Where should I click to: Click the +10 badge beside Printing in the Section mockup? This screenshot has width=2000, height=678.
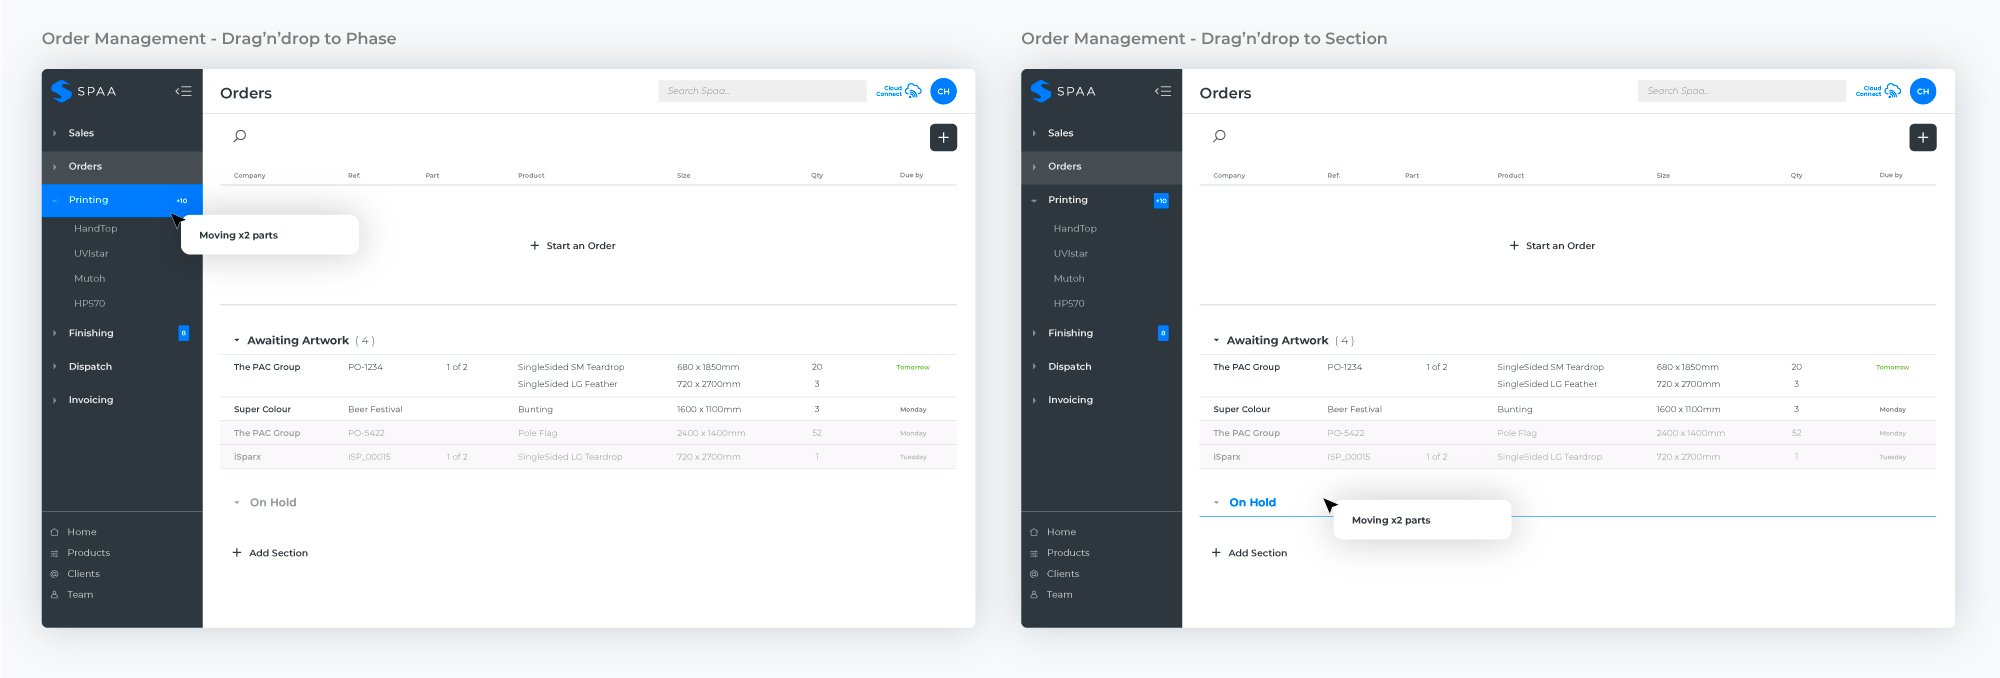click(1160, 200)
